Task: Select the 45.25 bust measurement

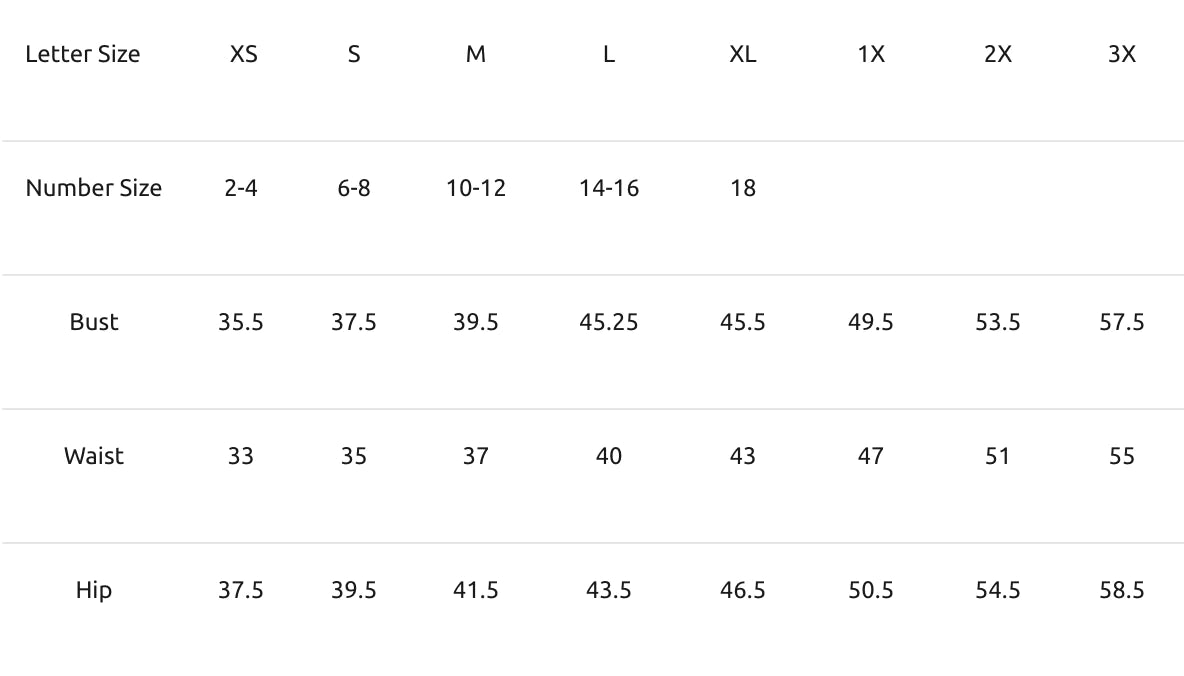Action: coord(609,323)
